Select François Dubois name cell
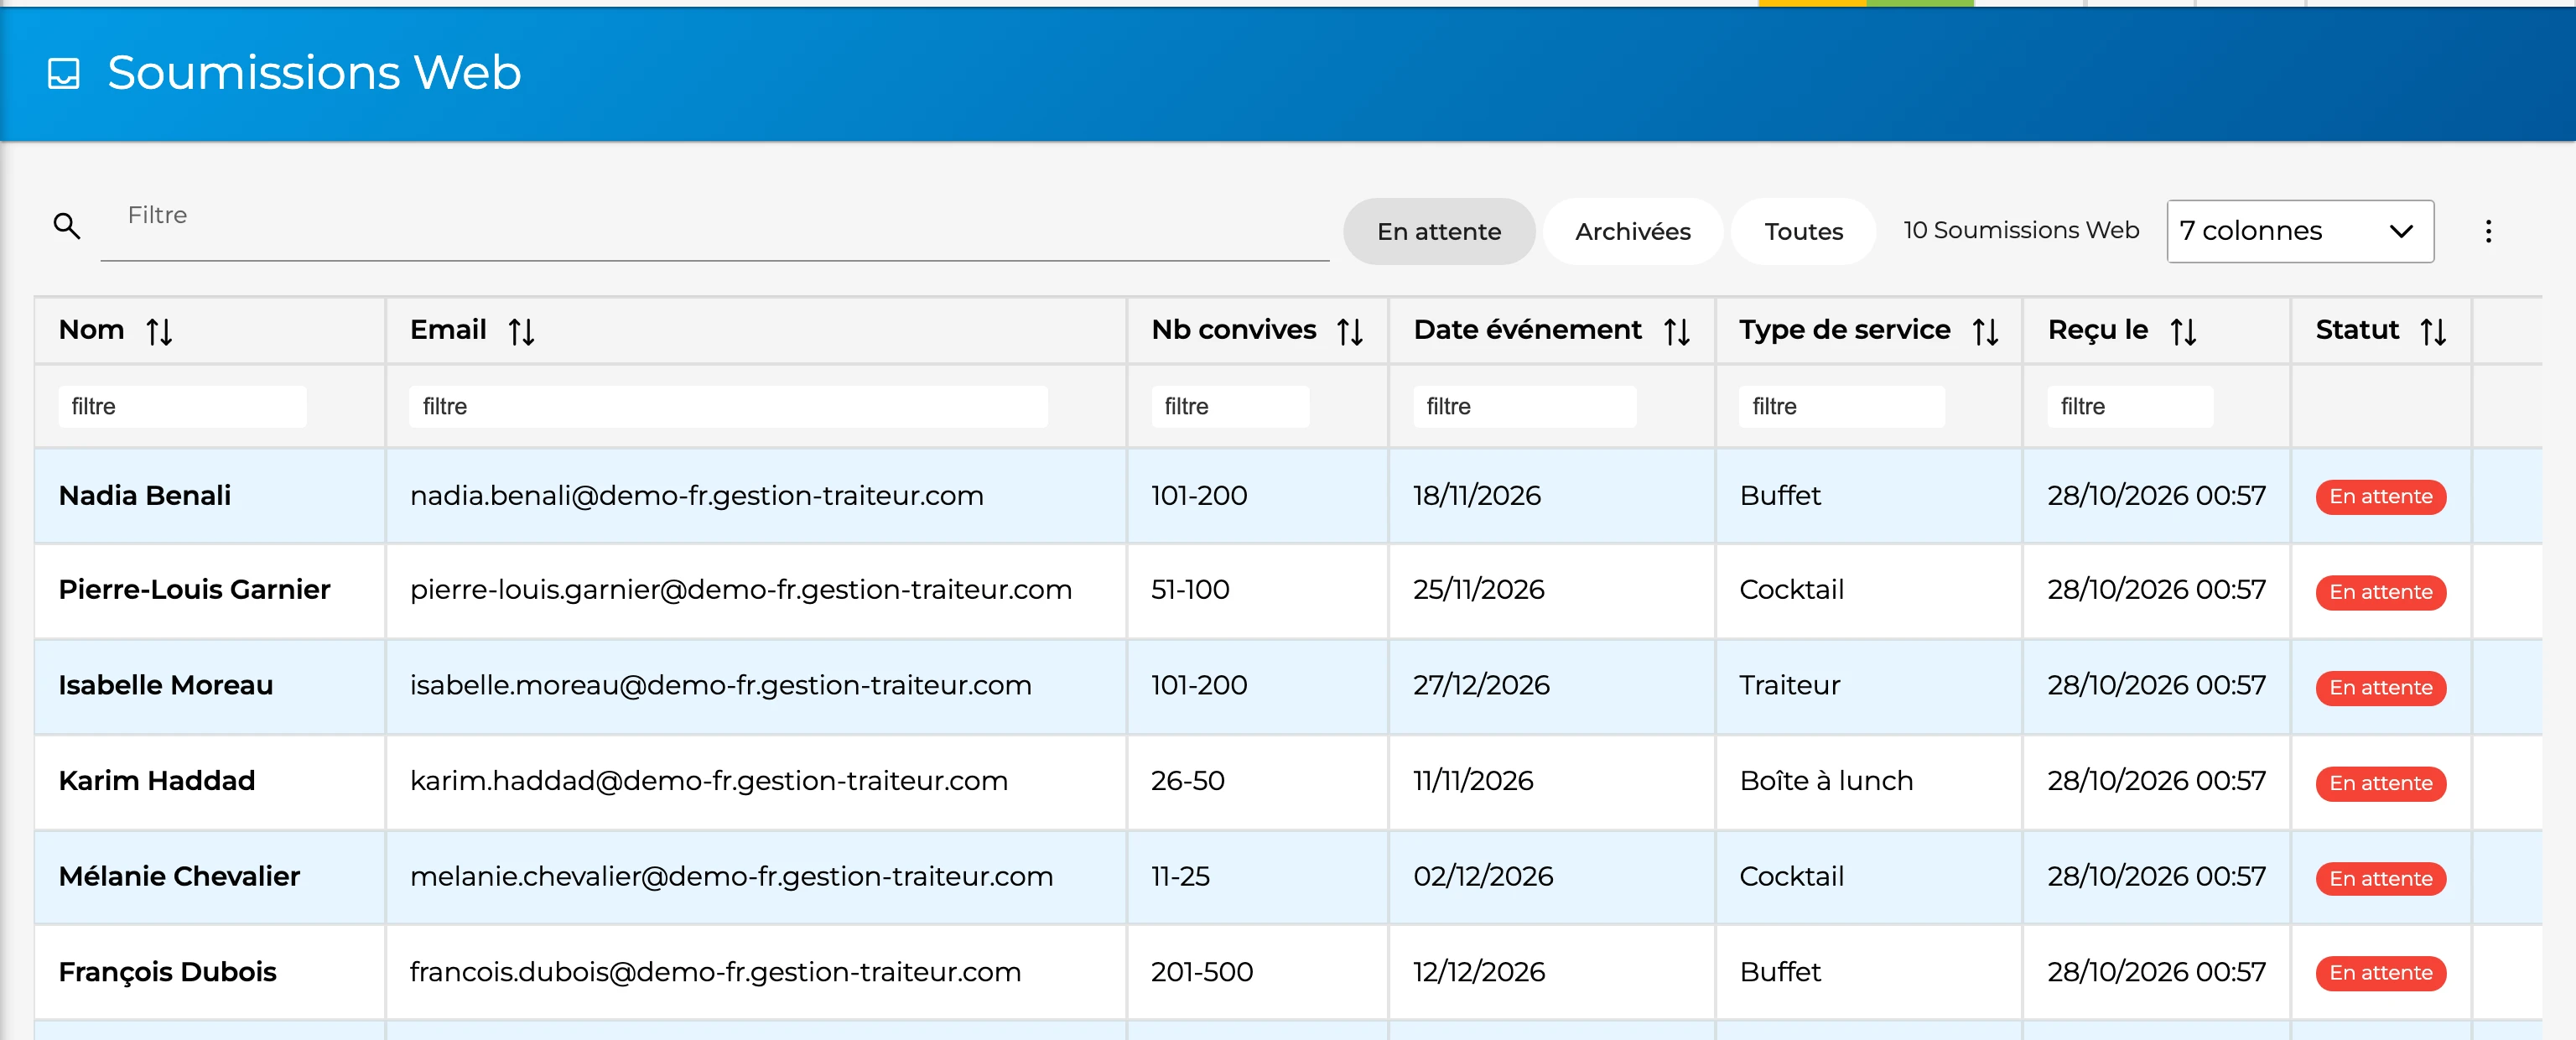 pos(210,972)
